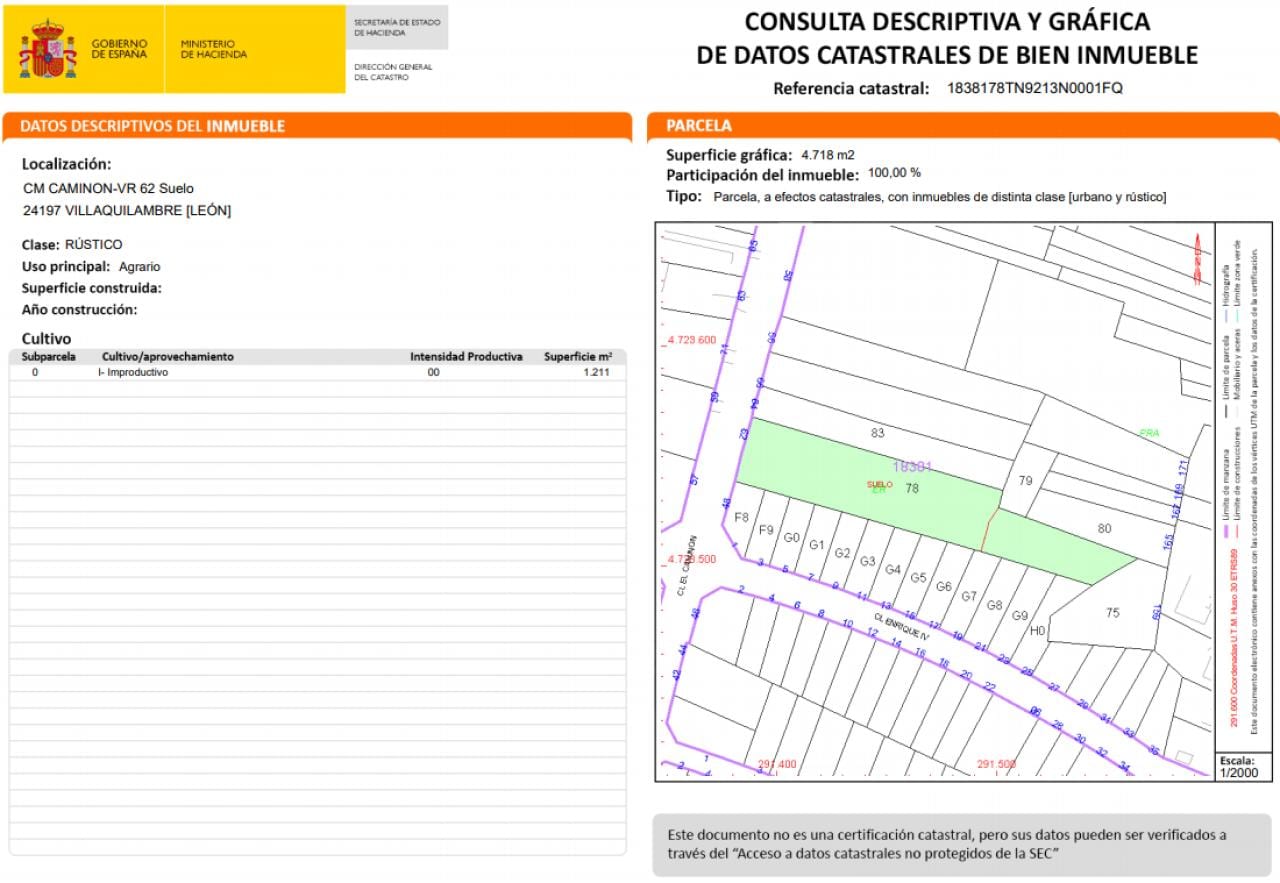Click the Cultivo/aprovechamiento column header

pos(167,357)
